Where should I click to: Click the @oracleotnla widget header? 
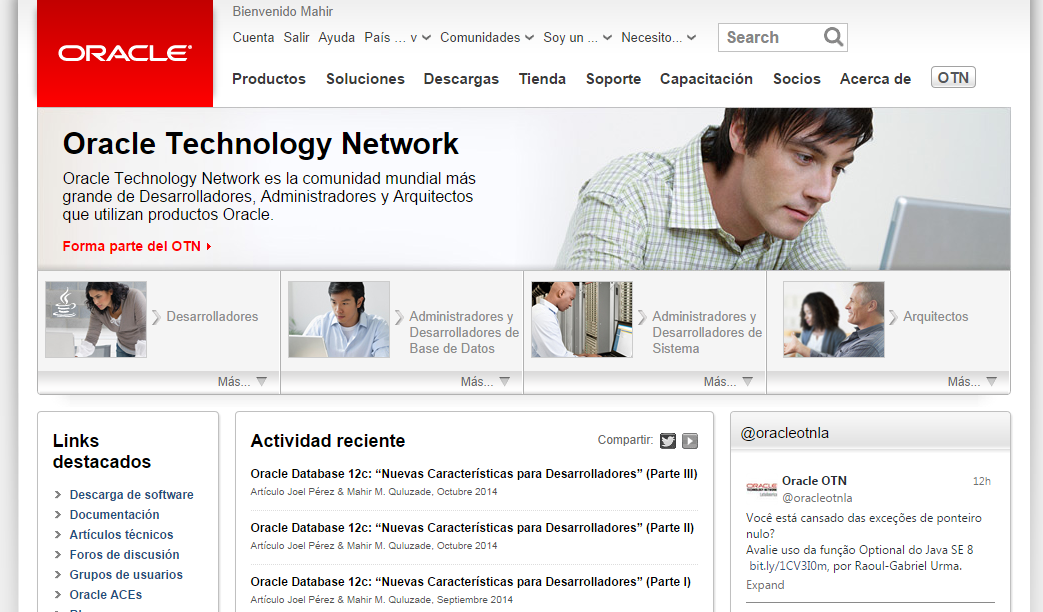pos(785,433)
